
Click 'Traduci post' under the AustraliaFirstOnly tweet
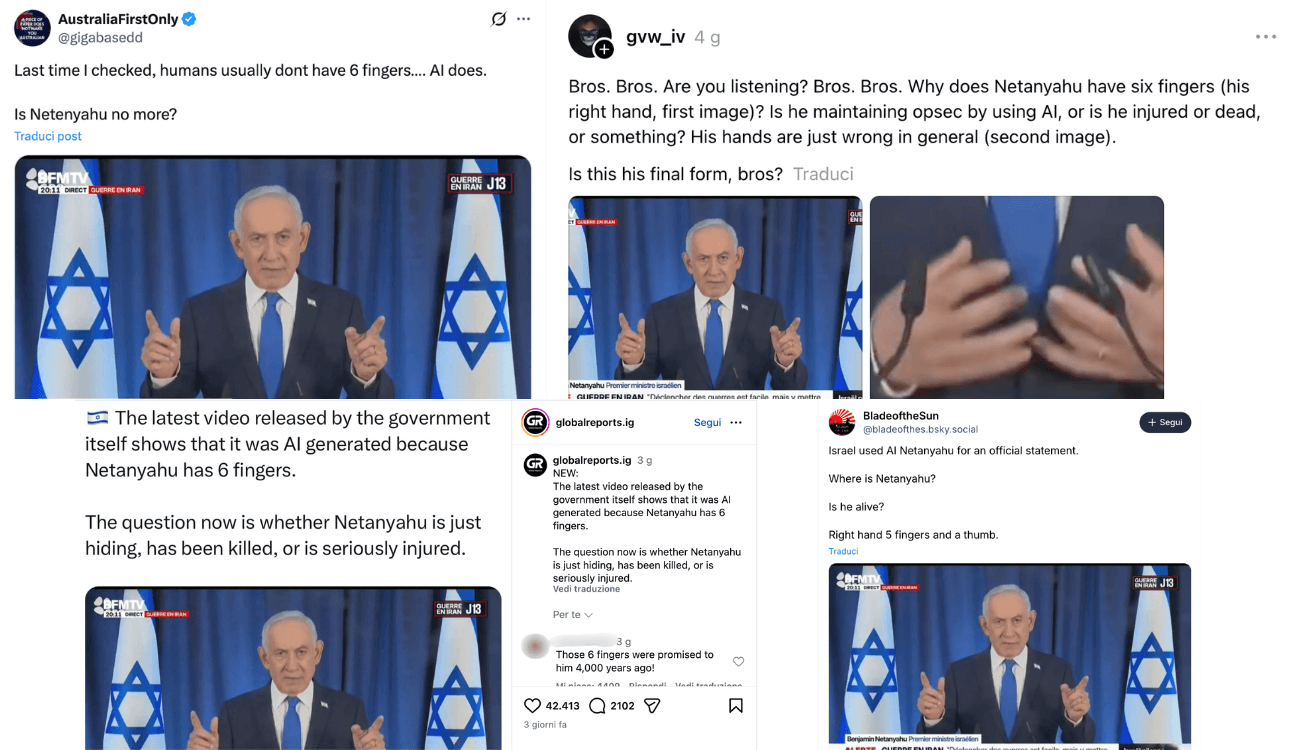coord(48,136)
